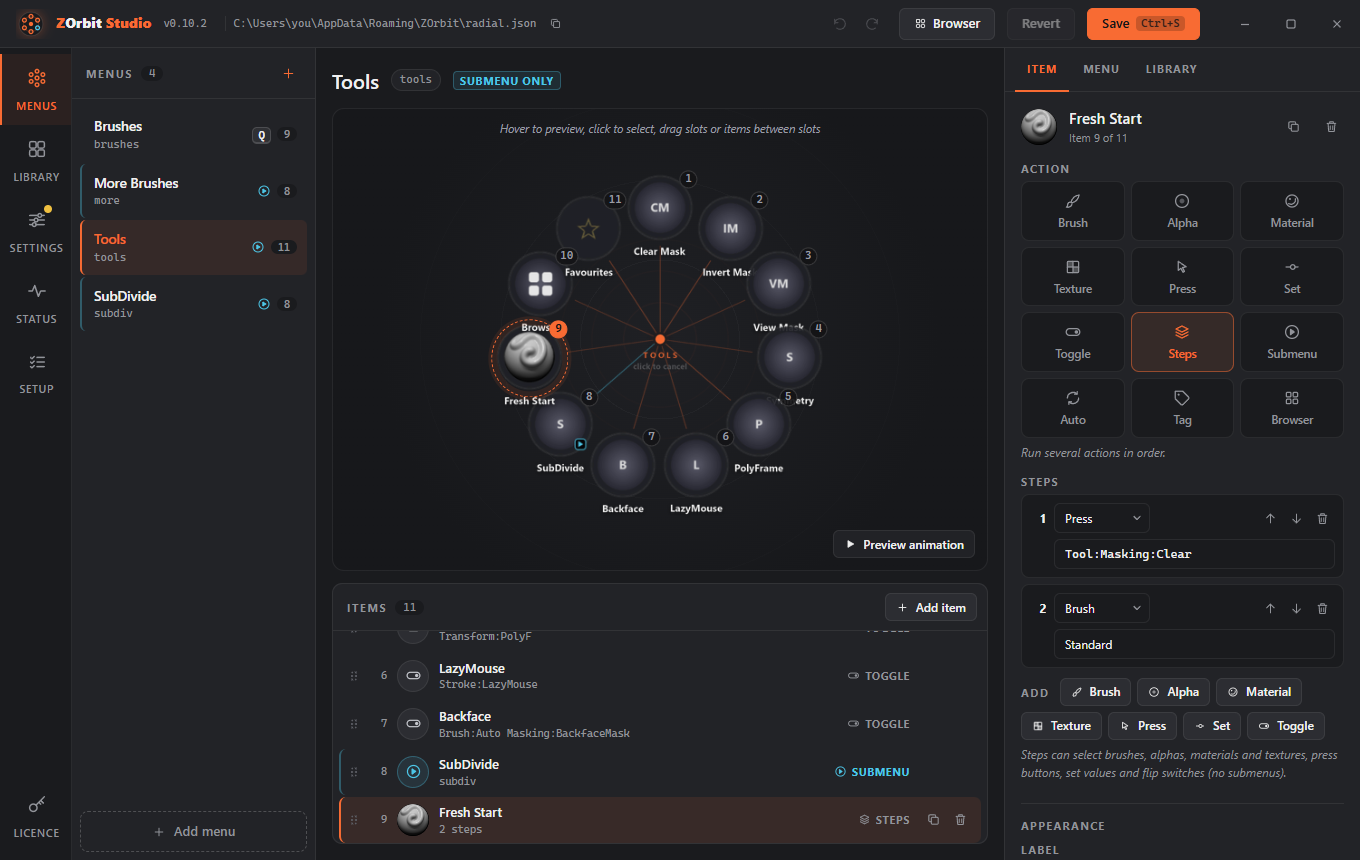Image resolution: width=1360 pixels, height=860 pixels.
Task: Click the Add menu button
Action: [193, 831]
